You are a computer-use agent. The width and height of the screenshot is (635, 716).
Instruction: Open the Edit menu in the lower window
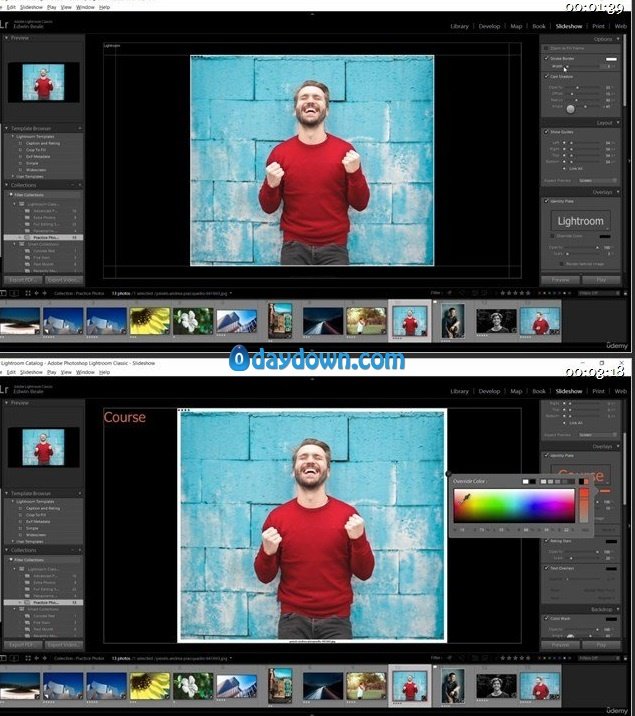(x=11, y=372)
